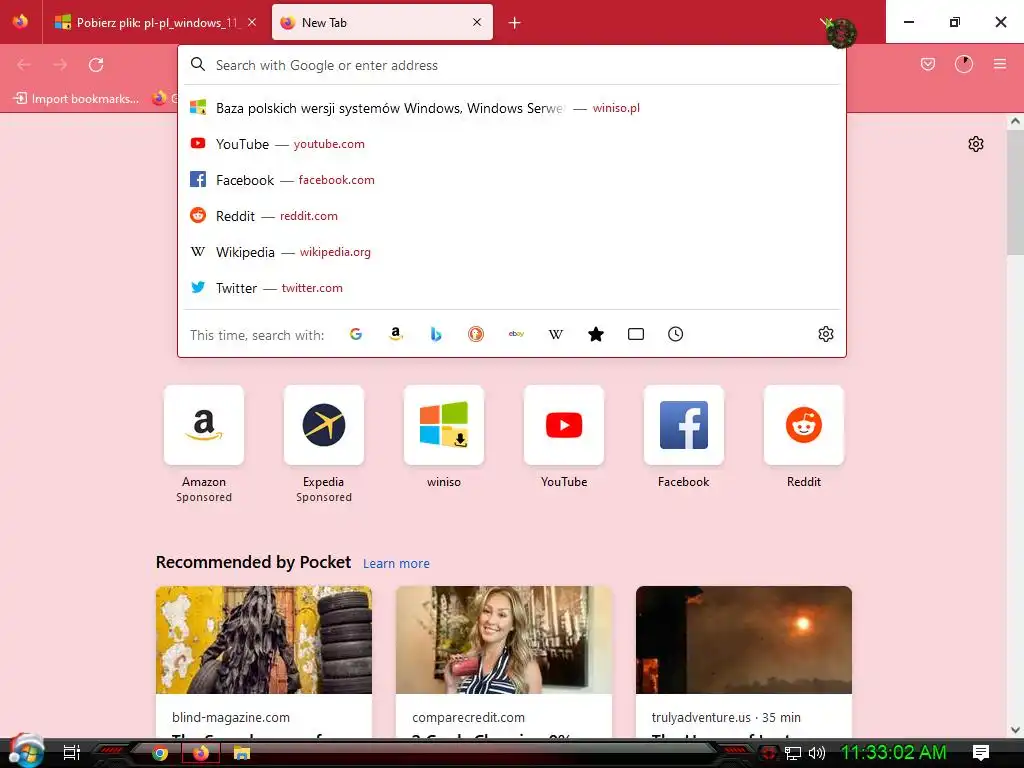Open the Firefox hamburger menu
This screenshot has width=1024, height=768.
click(x=1000, y=64)
